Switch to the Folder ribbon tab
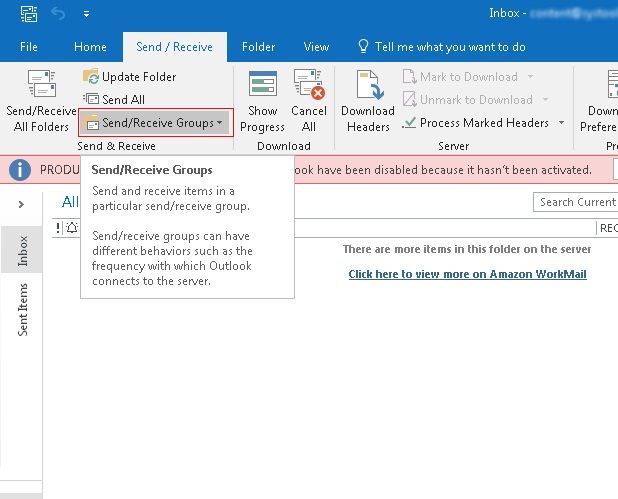The height and width of the screenshot is (499, 618). (259, 47)
